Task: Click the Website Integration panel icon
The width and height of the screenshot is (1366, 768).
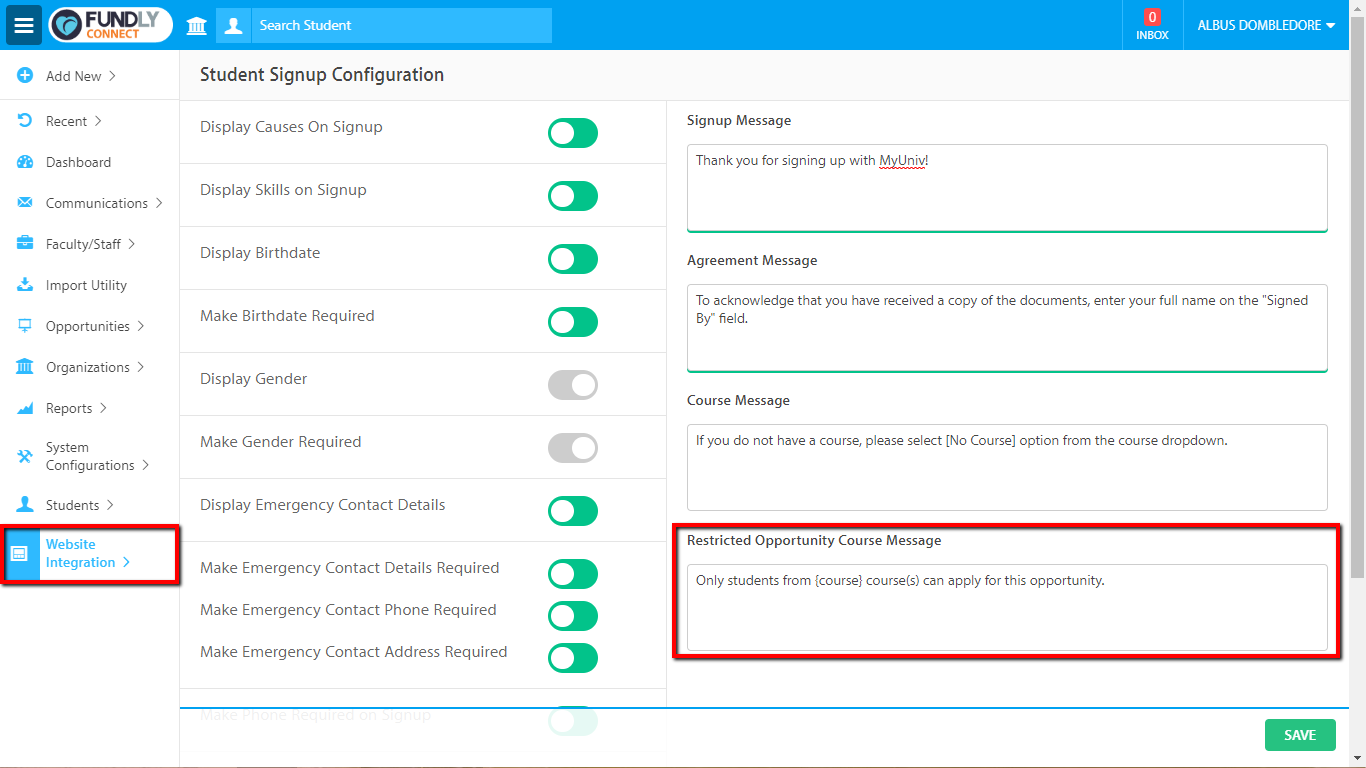Action: pyautogui.click(x=18, y=553)
